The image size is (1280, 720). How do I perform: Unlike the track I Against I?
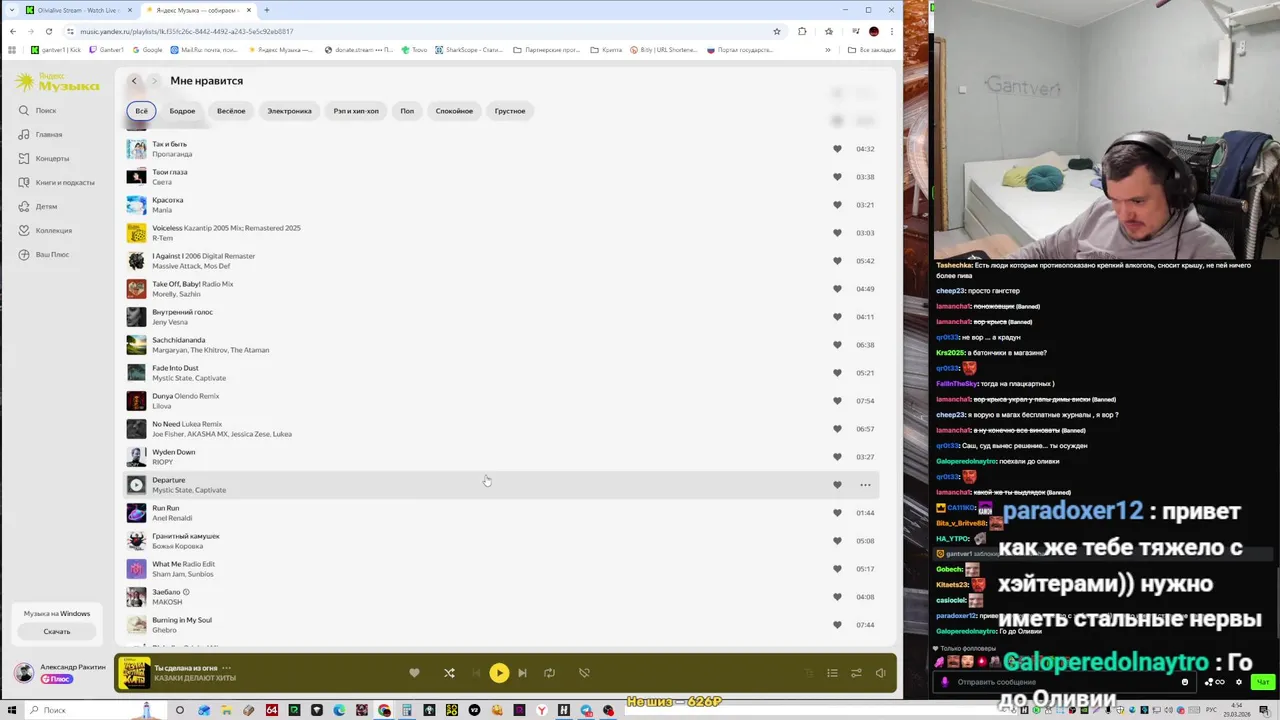[x=837, y=261]
